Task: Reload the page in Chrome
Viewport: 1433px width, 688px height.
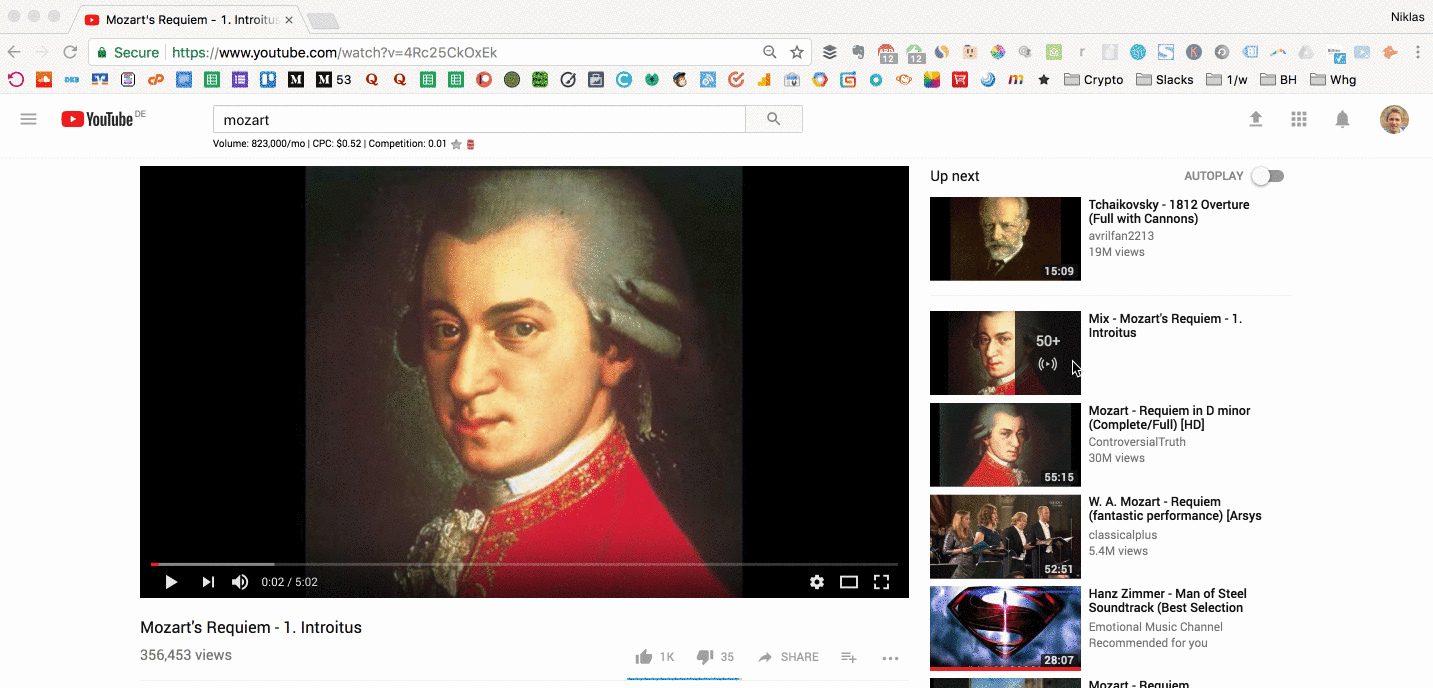Action: click(70, 52)
